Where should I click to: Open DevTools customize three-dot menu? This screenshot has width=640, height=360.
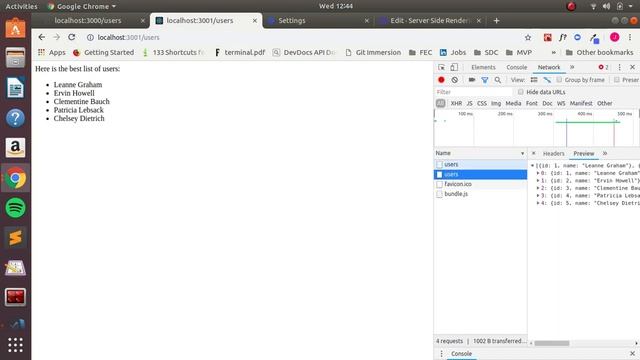click(620, 67)
